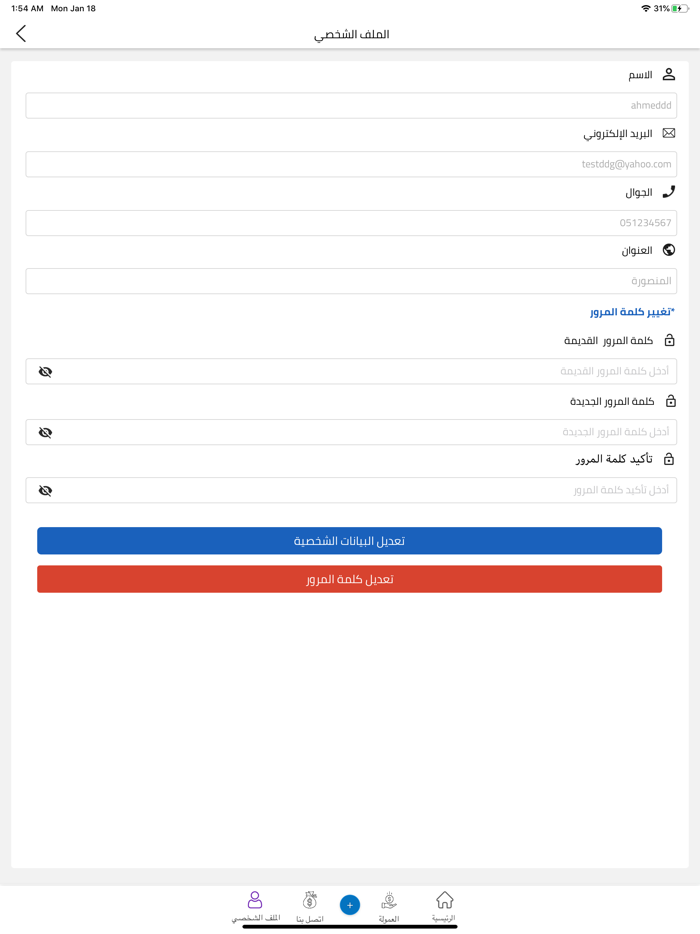
Task: Toggle visibility for تأكيد كلمة المرور field
Action: click(x=45, y=490)
